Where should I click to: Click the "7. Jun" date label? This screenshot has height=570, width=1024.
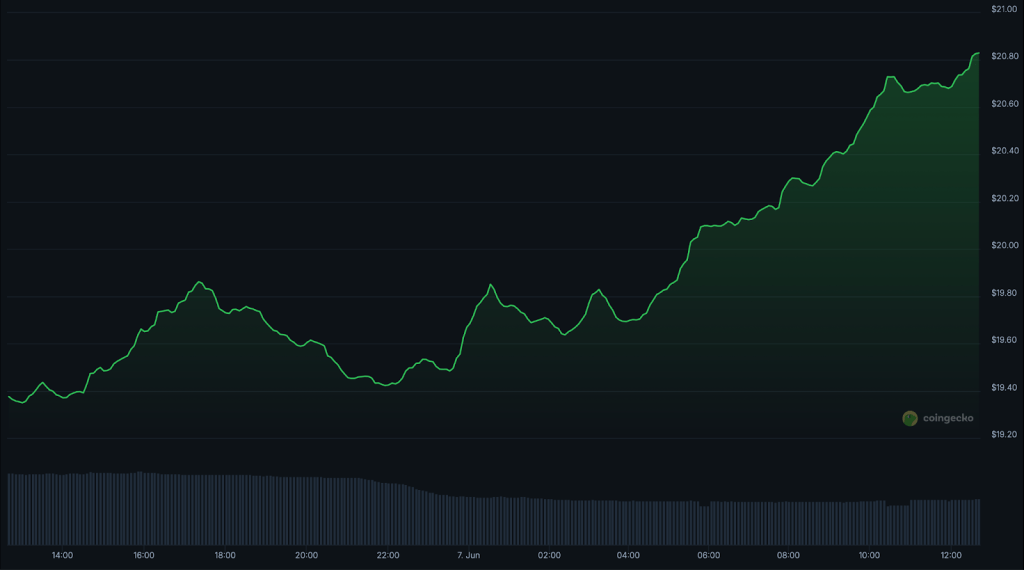[x=468, y=555]
